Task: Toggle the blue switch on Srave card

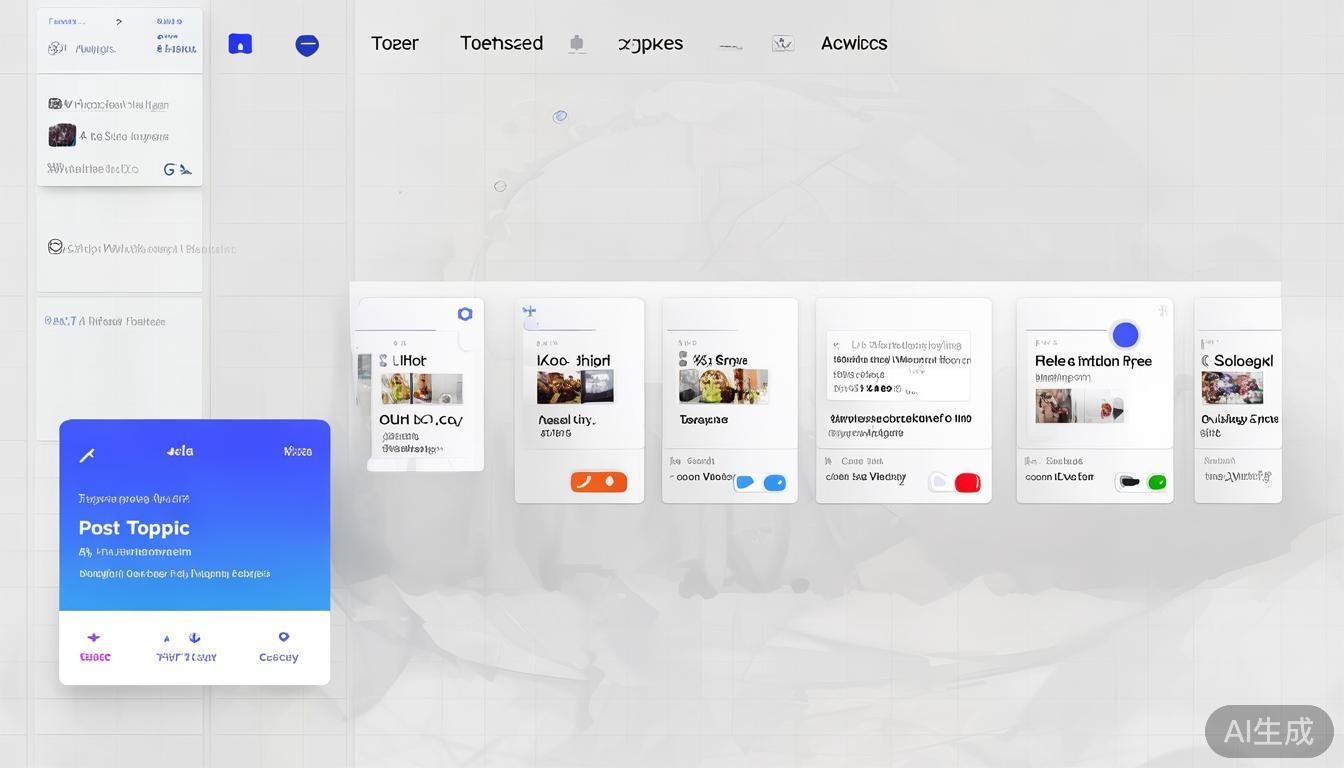Action: click(x=773, y=483)
